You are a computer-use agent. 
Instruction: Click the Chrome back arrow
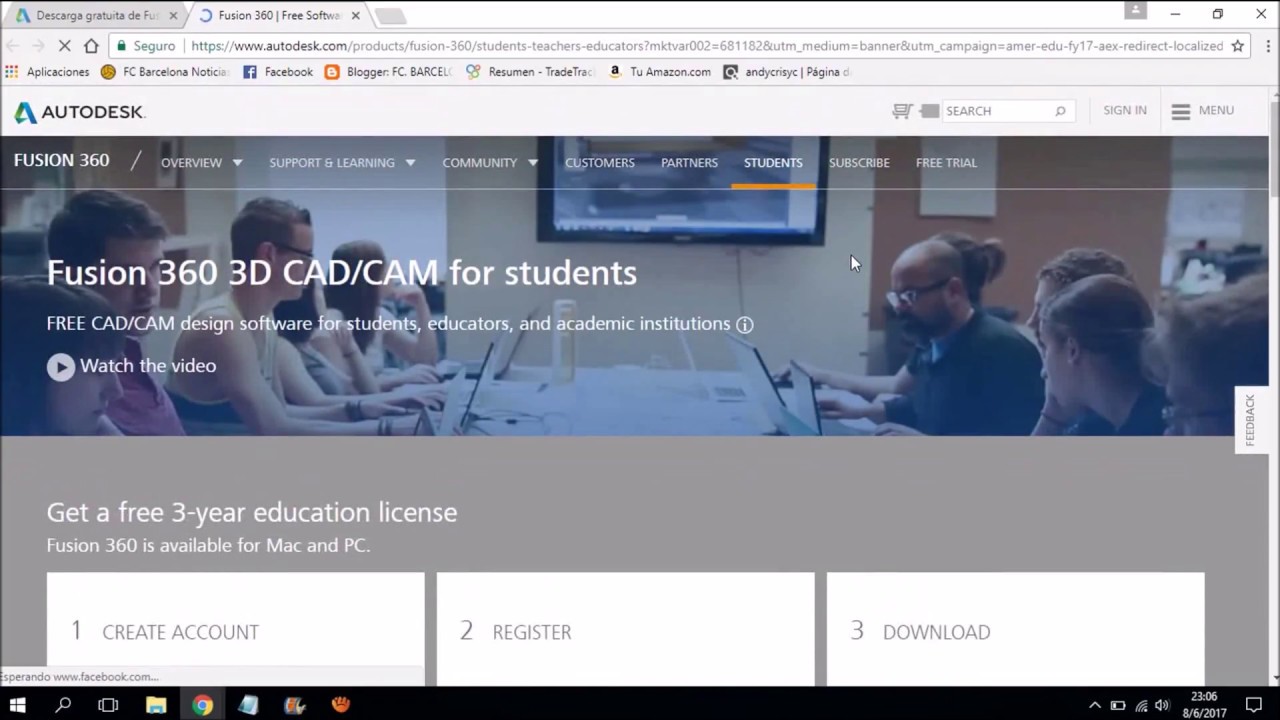pyautogui.click(x=12, y=46)
